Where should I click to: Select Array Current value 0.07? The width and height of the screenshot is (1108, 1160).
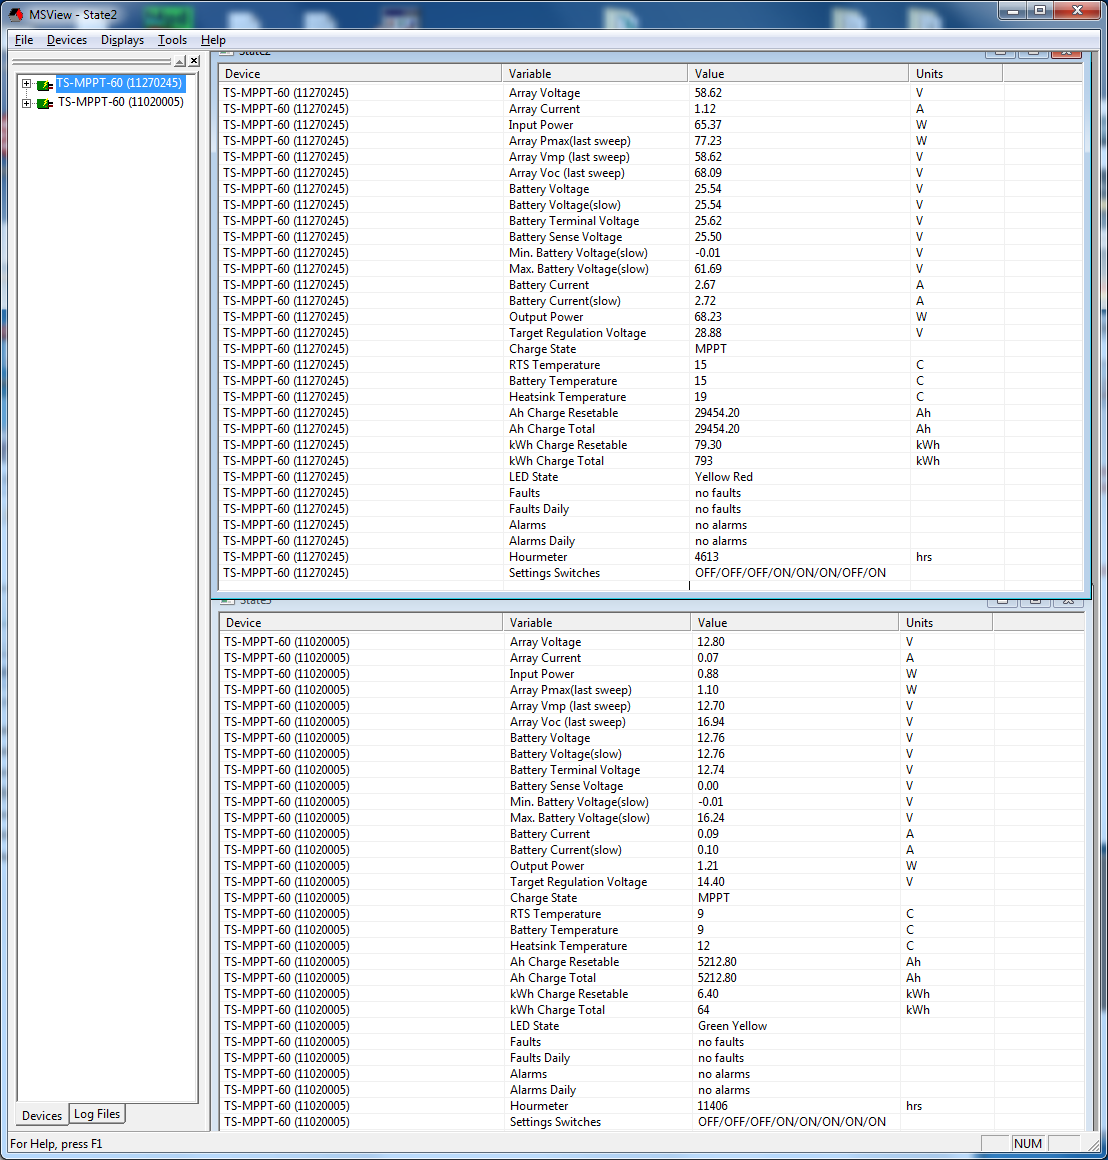tap(708, 658)
